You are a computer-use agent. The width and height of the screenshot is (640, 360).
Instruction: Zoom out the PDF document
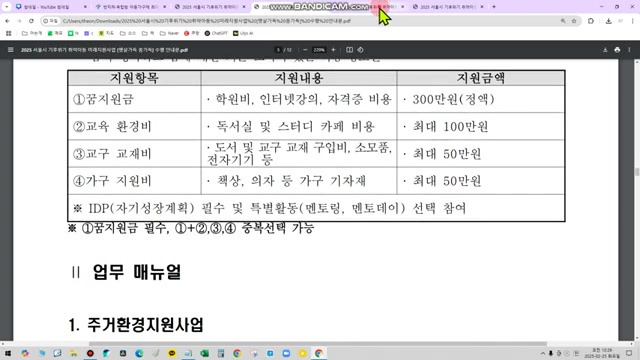pyautogui.click(x=305, y=50)
